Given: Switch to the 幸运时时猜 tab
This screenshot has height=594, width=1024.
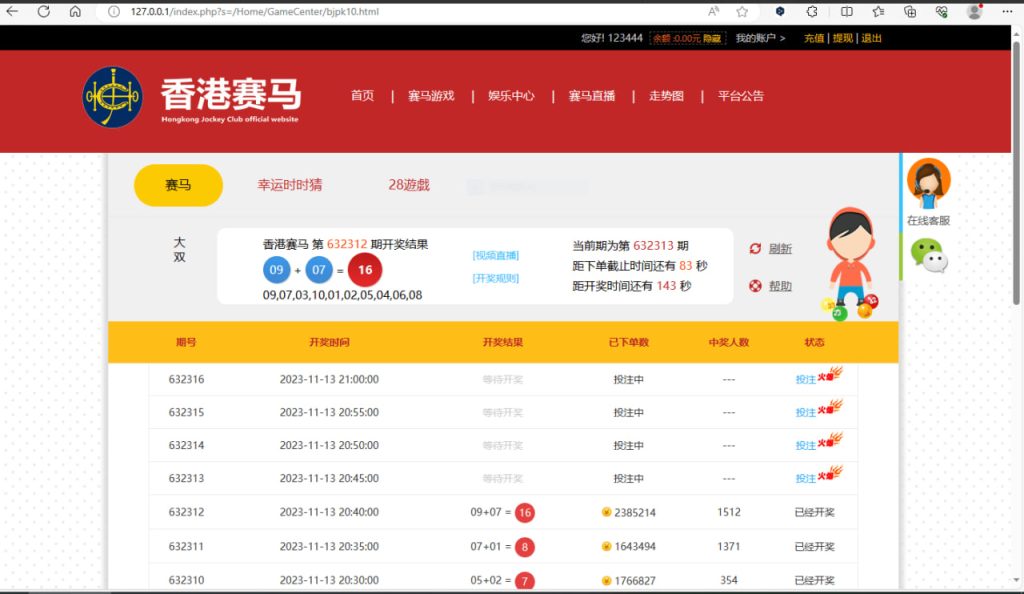Looking at the screenshot, I should pyautogui.click(x=289, y=185).
